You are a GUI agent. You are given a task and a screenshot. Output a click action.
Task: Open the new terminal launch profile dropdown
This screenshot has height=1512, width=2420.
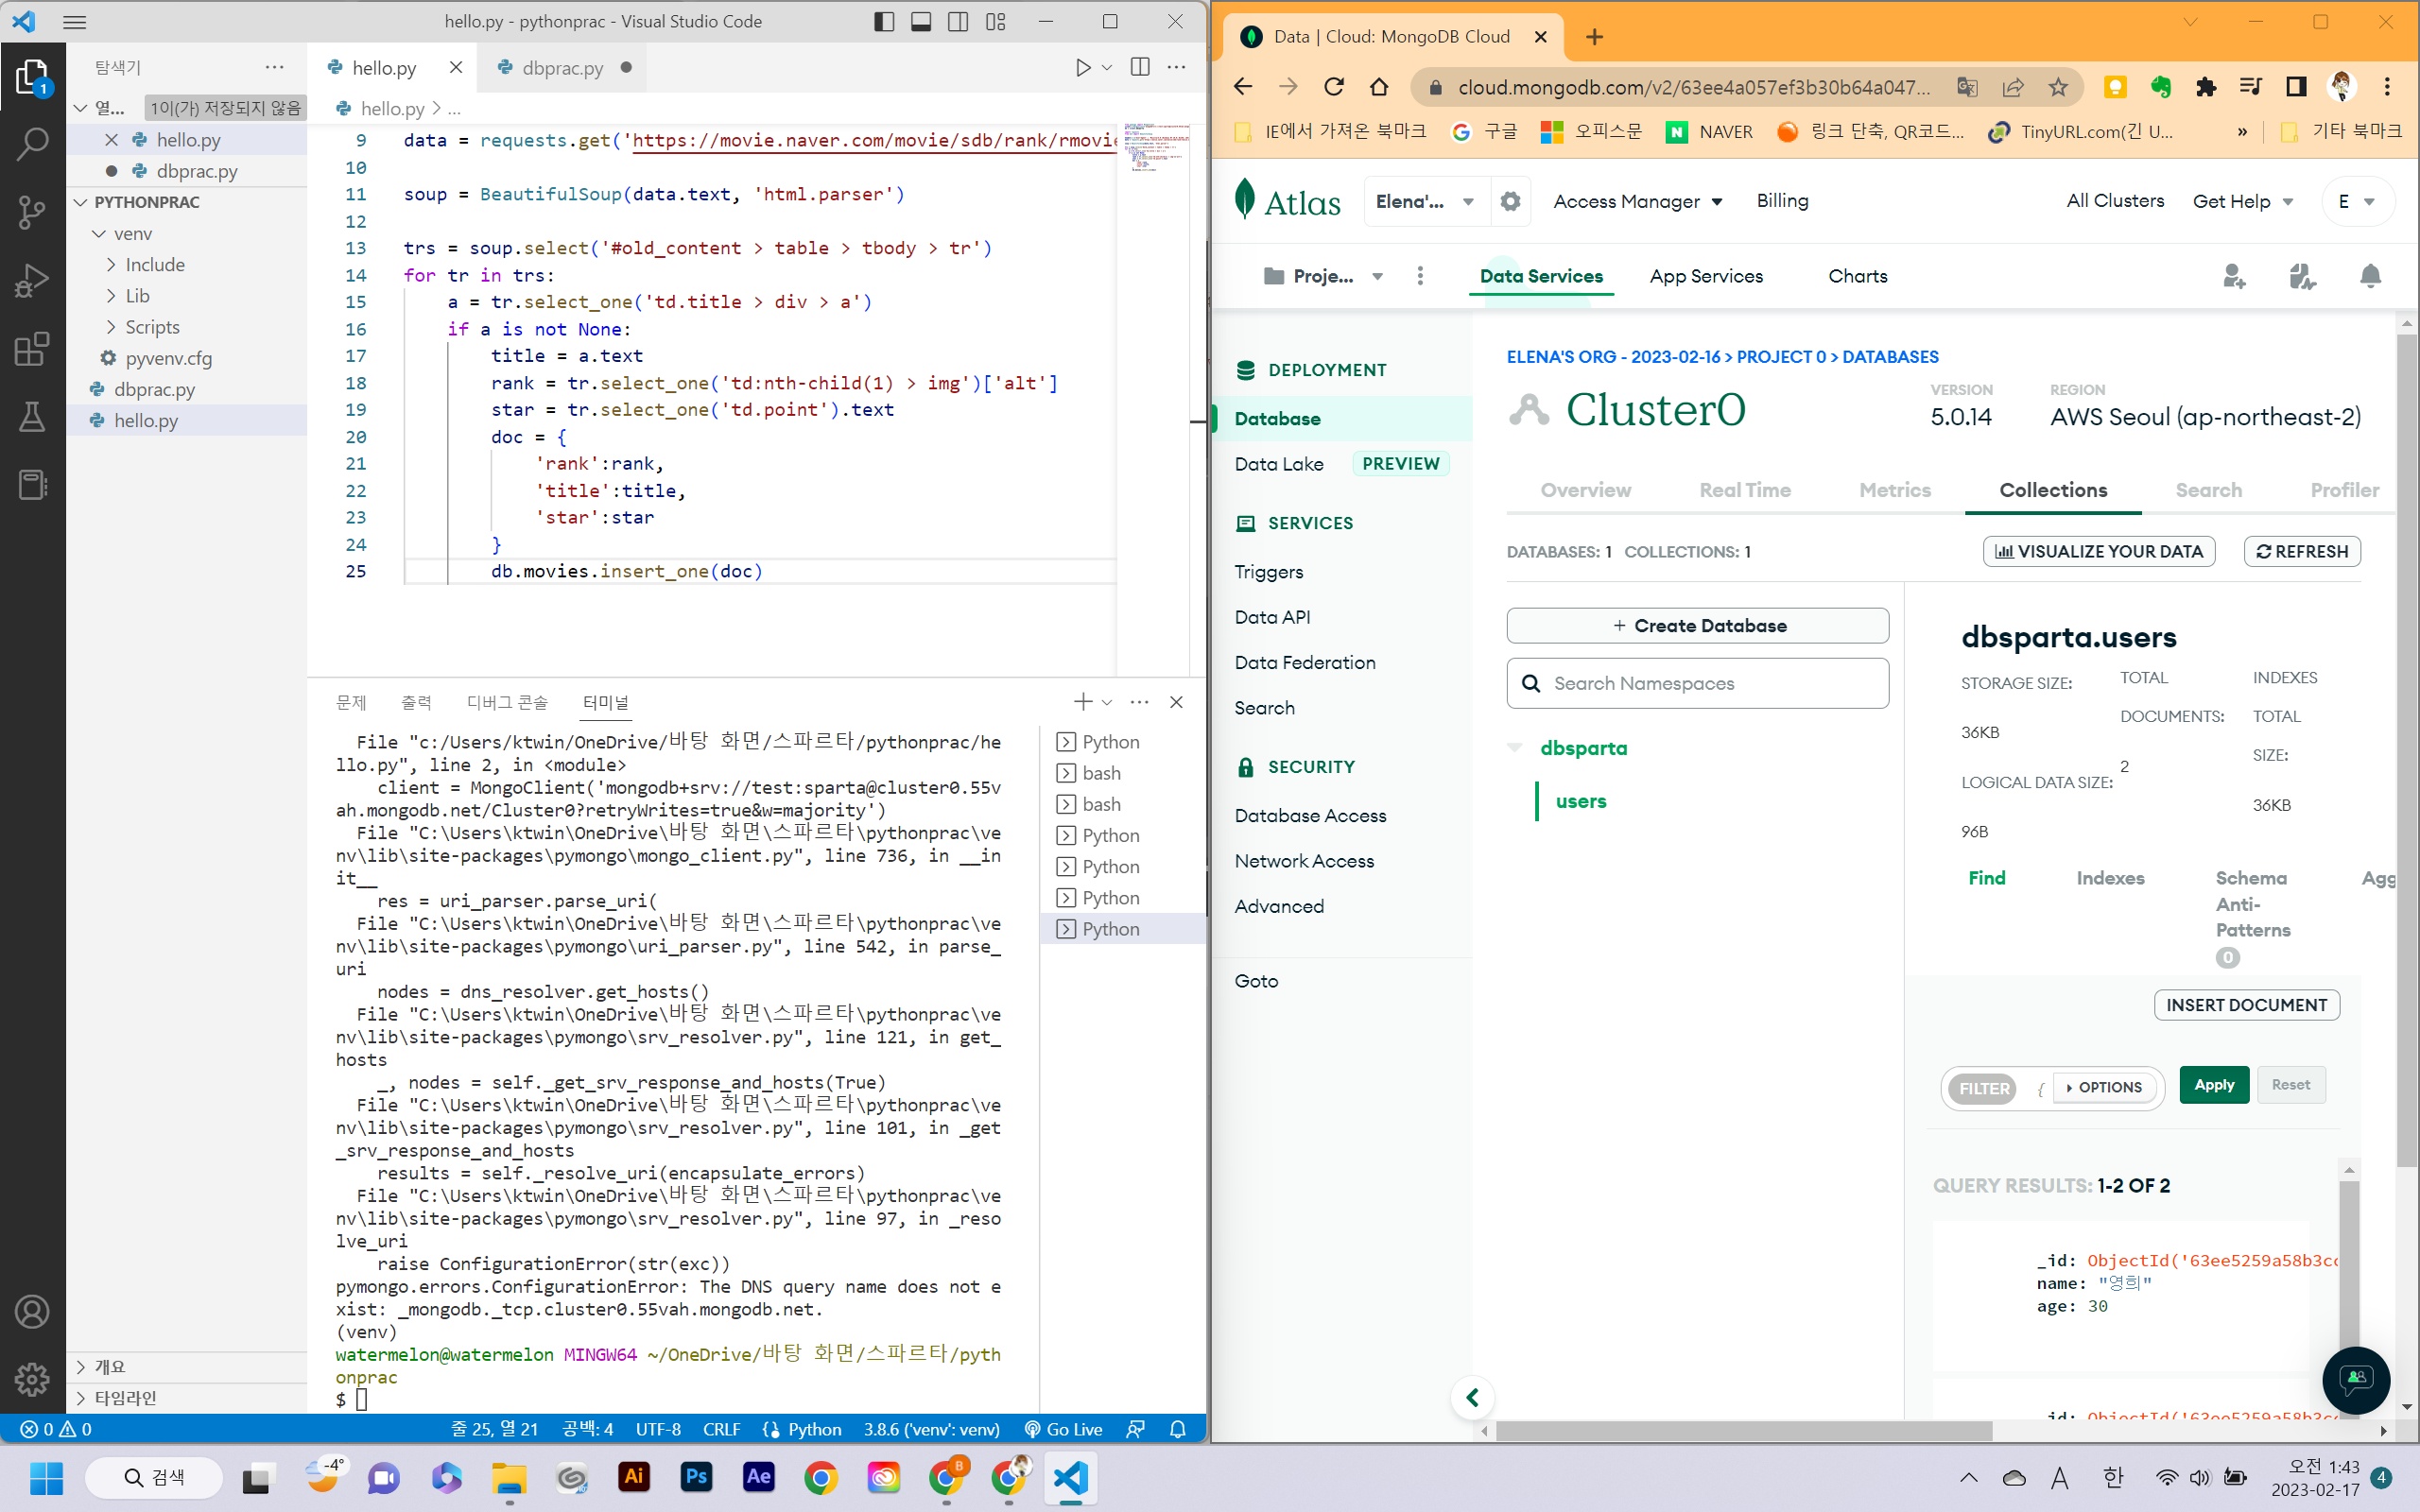coord(1107,702)
